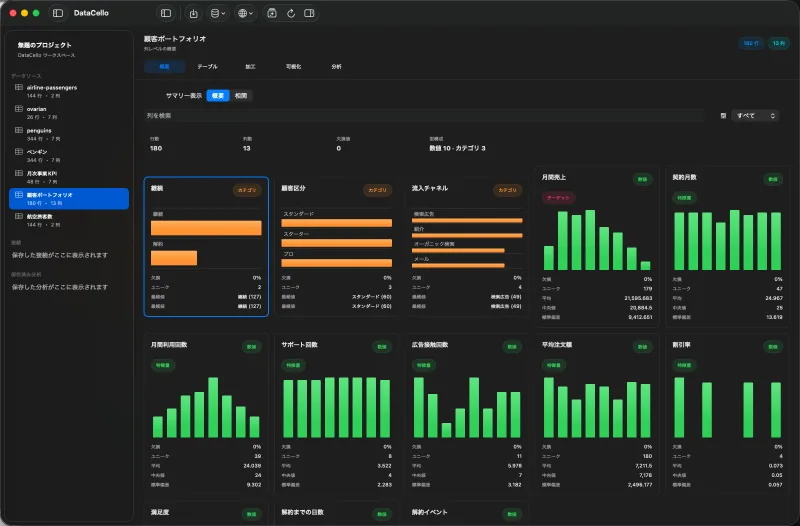Click the table icon beside airline-passengers
This screenshot has width=800, height=526.
point(19,87)
